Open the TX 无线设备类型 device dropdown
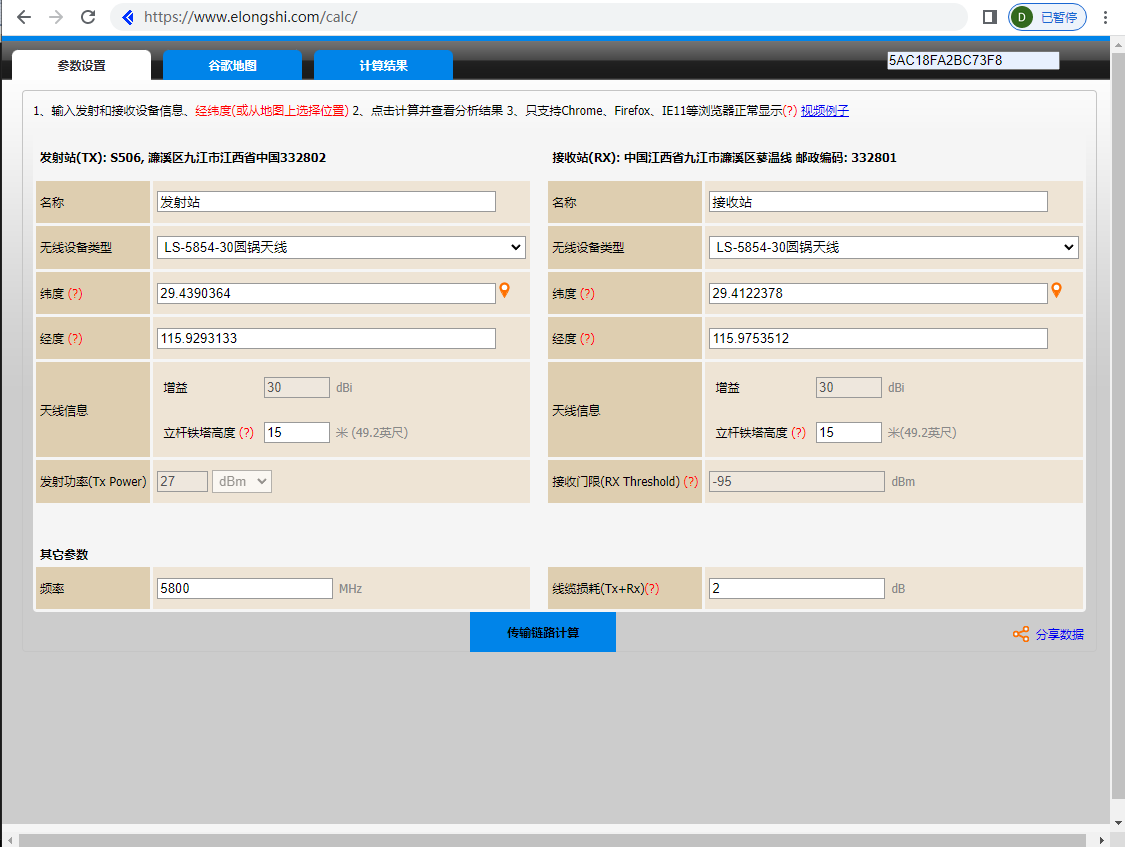Screen dimensions: 1125x847 pyautogui.click(x=341, y=247)
